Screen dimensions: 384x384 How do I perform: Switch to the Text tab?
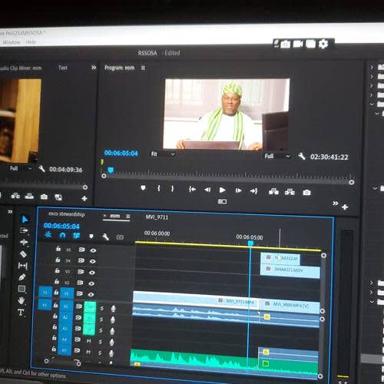63,68
